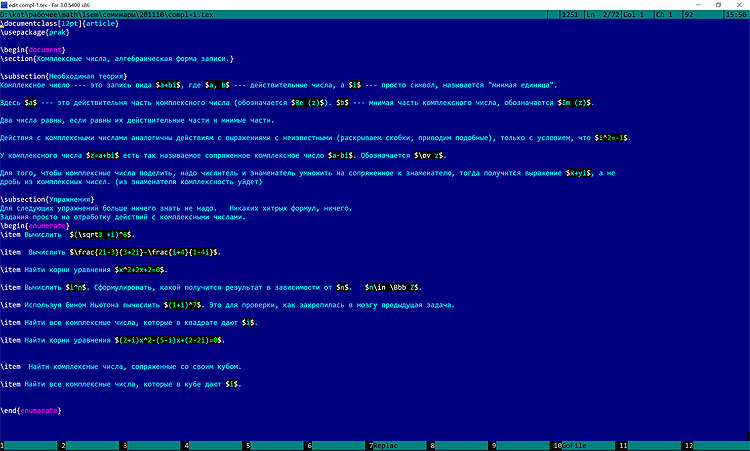This screenshot has height=451, width=750.
Task: Click key bar slot number 1
Action: coord(32,445)
